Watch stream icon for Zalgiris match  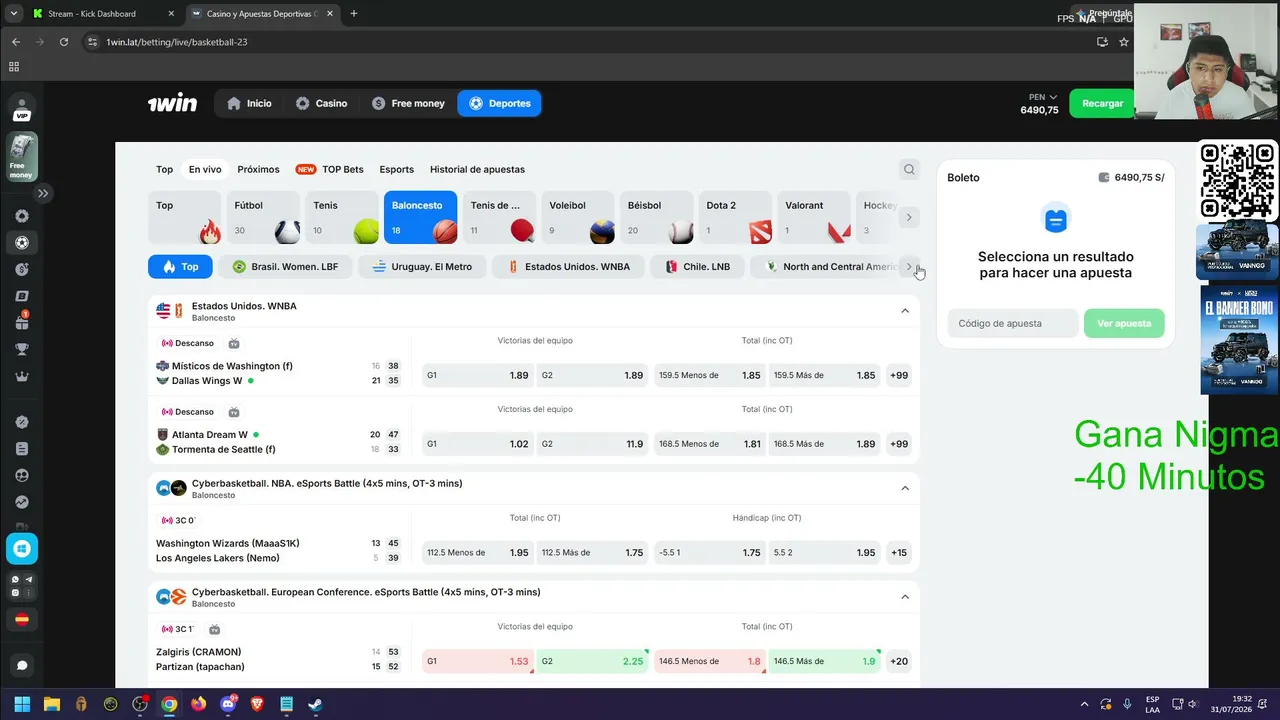pos(214,629)
